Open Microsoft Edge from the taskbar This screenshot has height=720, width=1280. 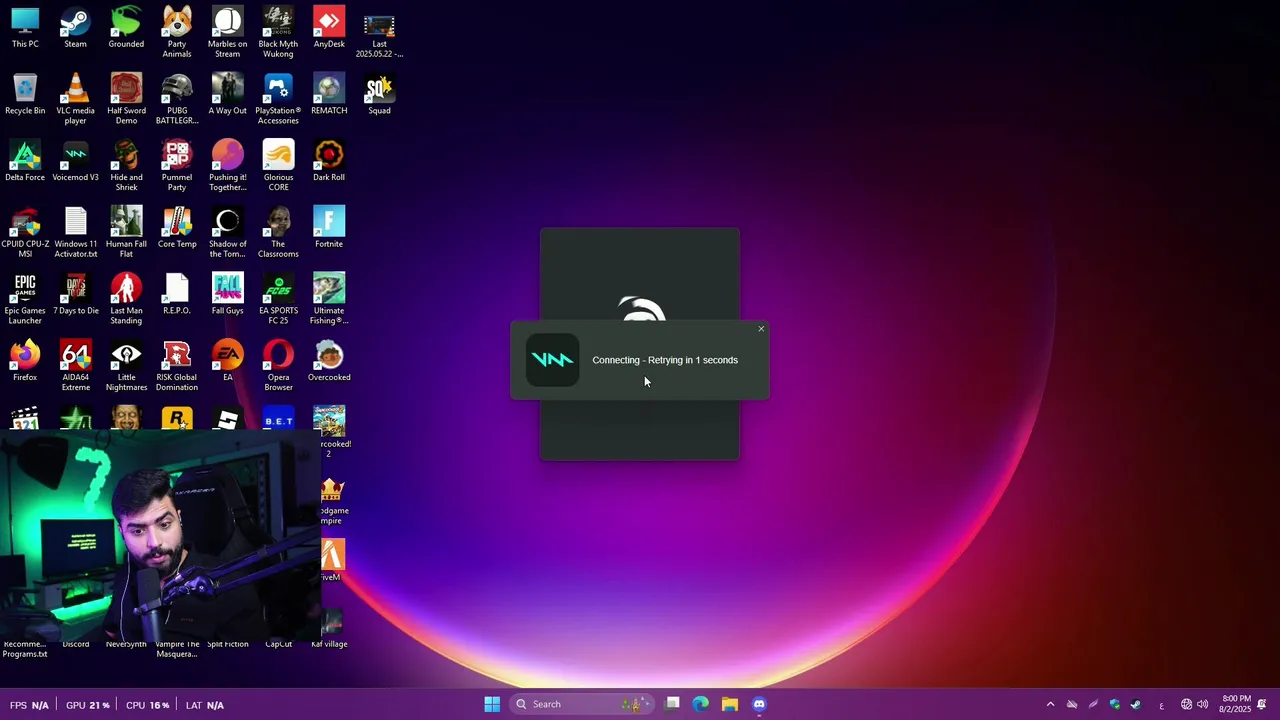[701, 704]
